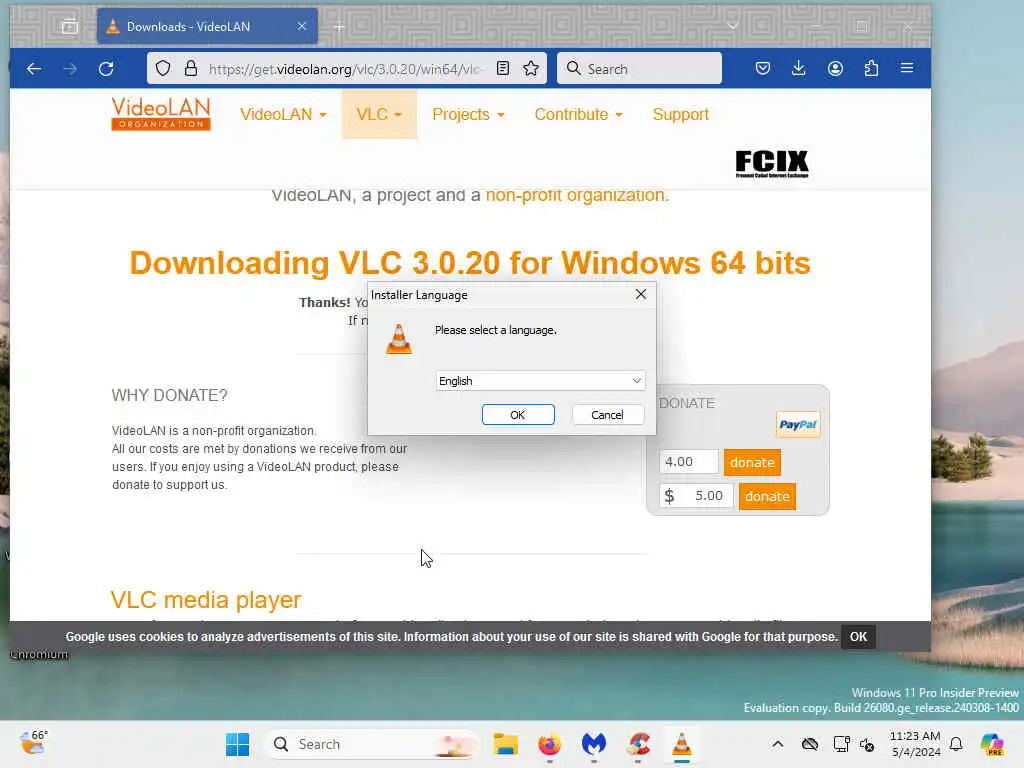Open the Firefox account icon
The height and width of the screenshot is (768, 1024).
pyautogui.click(x=835, y=69)
